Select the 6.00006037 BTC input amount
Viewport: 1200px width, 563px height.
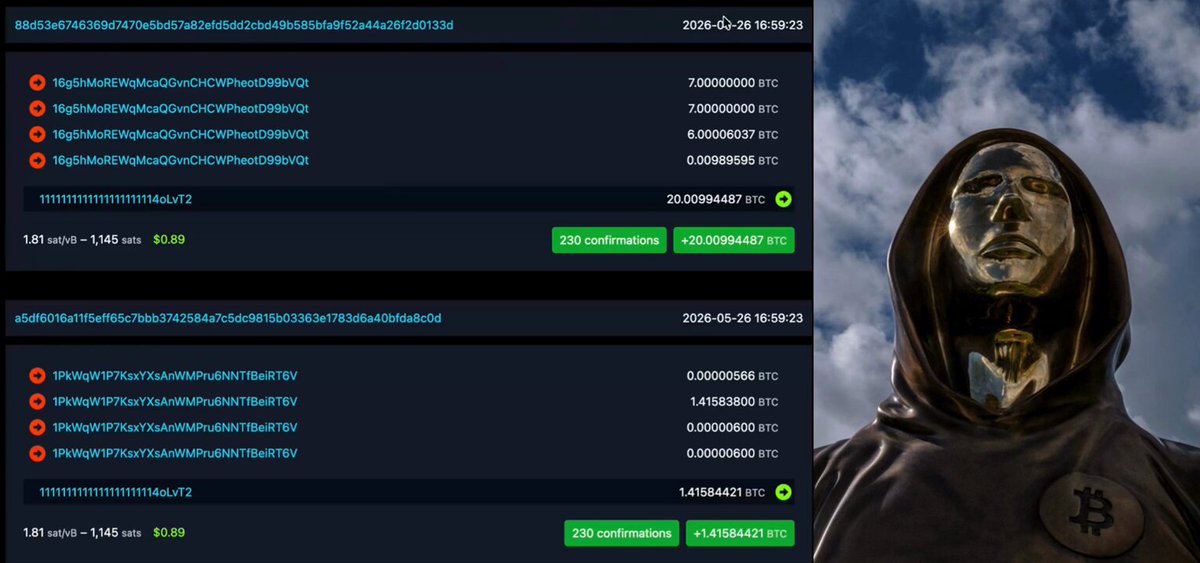(x=732, y=134)
